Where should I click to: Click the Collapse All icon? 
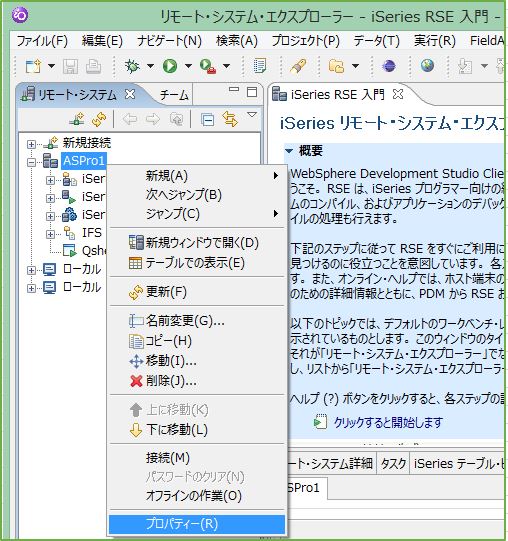[207, 119]
